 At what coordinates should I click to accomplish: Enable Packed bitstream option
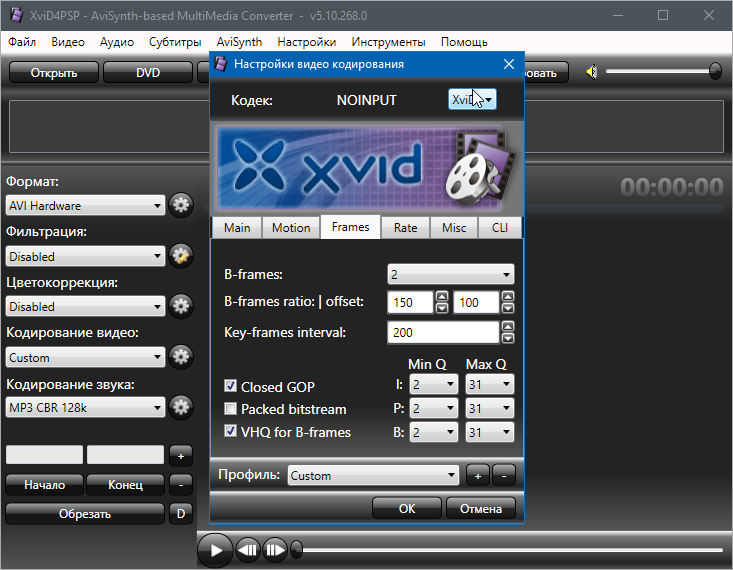point(230,409)
